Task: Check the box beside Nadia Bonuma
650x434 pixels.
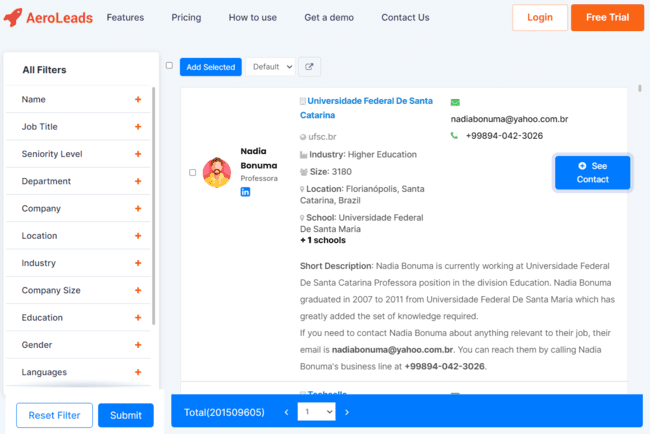Action: [x=192, y=172]
